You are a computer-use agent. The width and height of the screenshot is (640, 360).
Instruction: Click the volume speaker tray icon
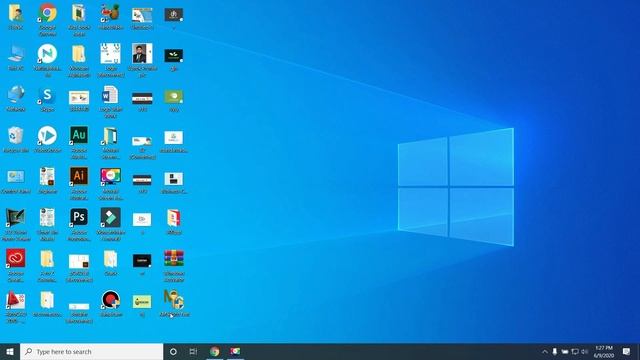pyautogui.click(x=584, y=352)
